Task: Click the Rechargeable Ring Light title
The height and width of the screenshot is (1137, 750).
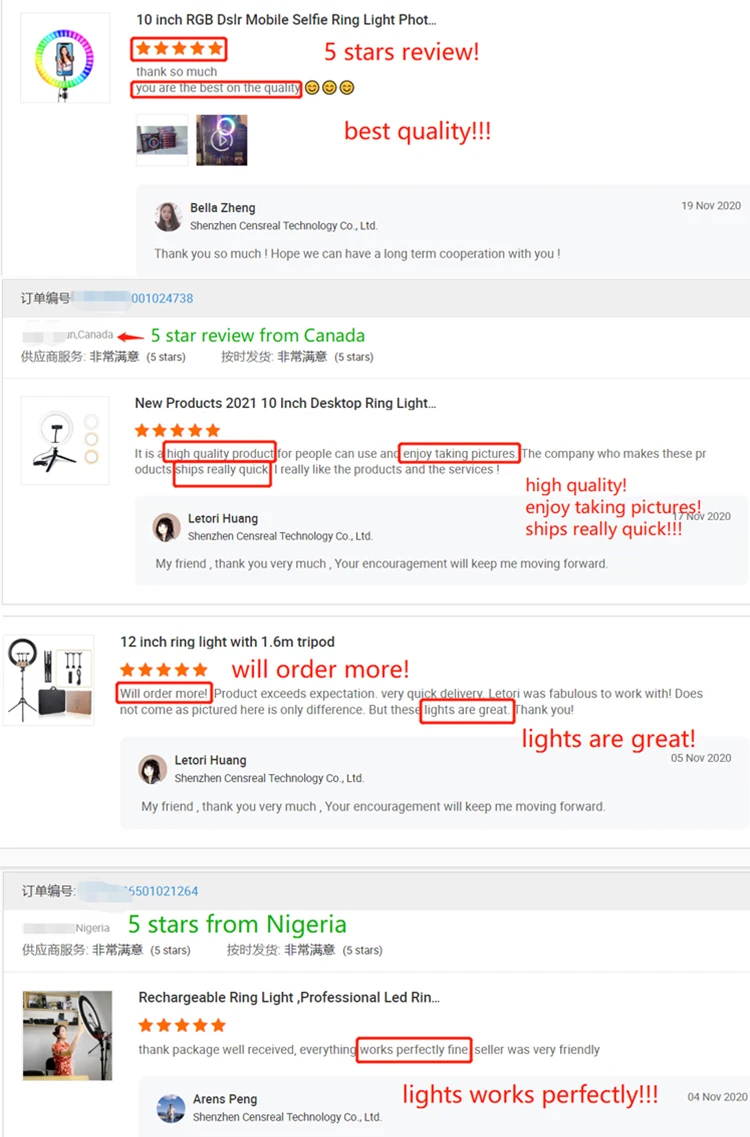Action: click(289, 998)
